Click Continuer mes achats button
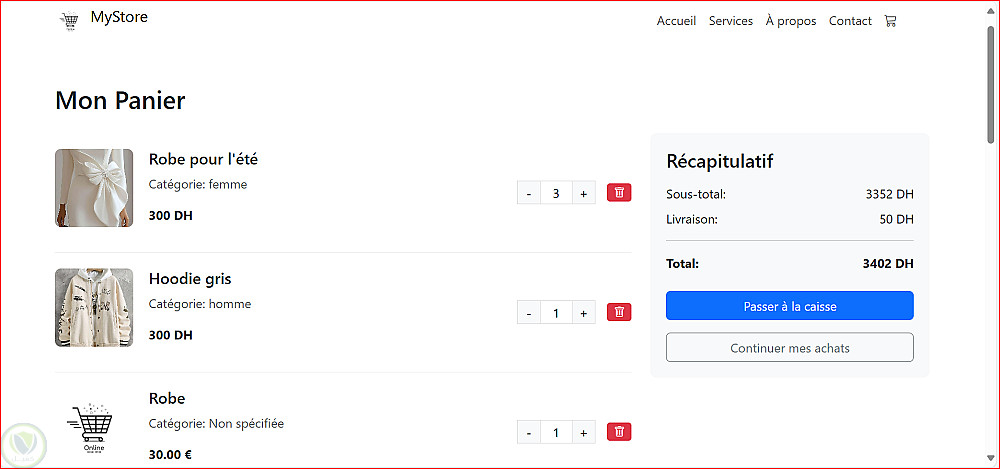1000x469 pixels. (789, 348)
